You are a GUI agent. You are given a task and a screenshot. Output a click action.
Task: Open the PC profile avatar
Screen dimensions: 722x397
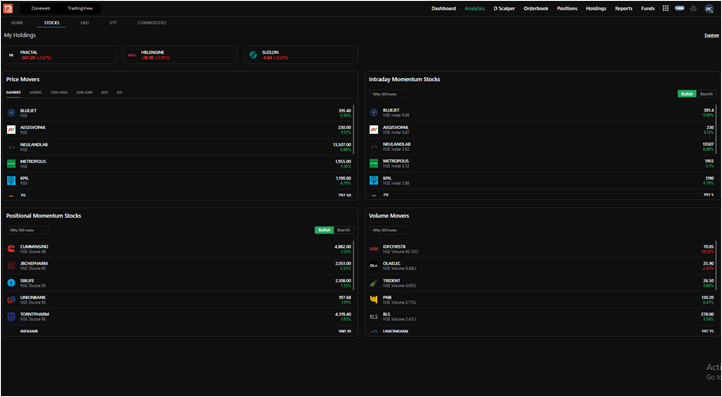click(x=709, y=9)
